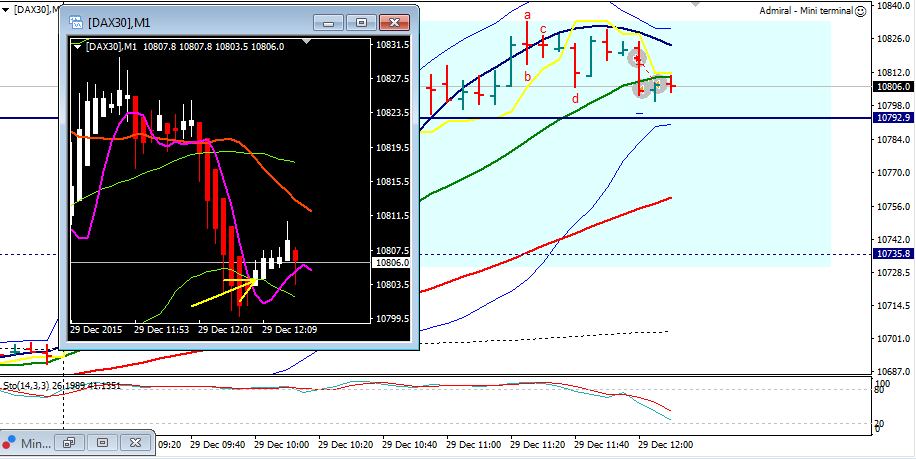Select the red letter 'c' chart label
Image resolution: width=916 pixels, height=459 pixels.
pyautogui.click(x=543, y=29)
